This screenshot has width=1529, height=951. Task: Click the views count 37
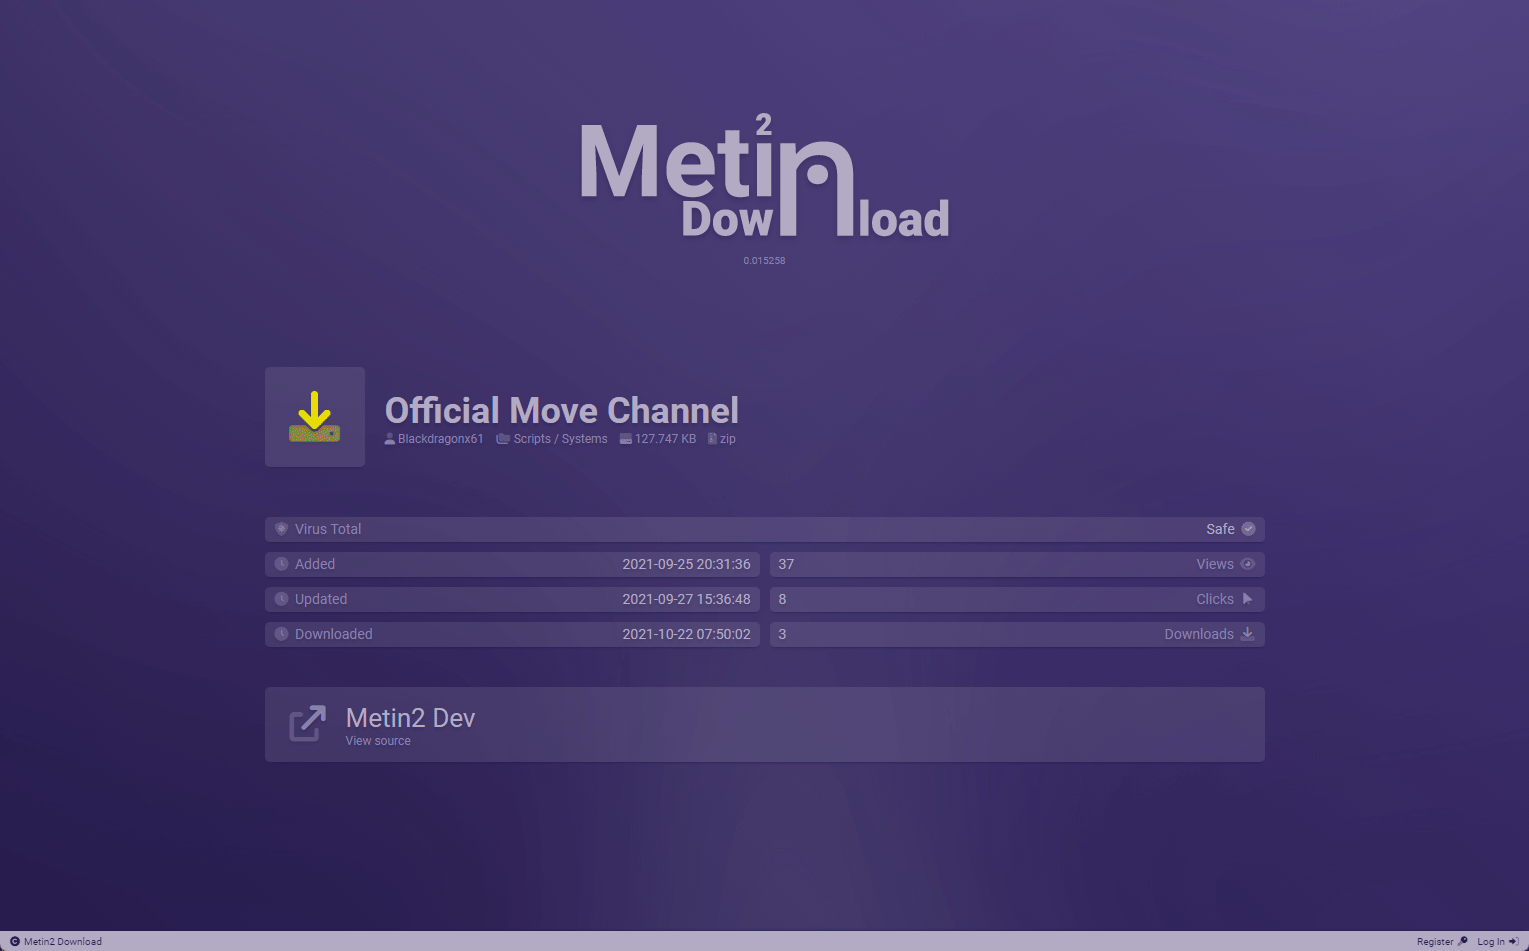coord(786,564)
